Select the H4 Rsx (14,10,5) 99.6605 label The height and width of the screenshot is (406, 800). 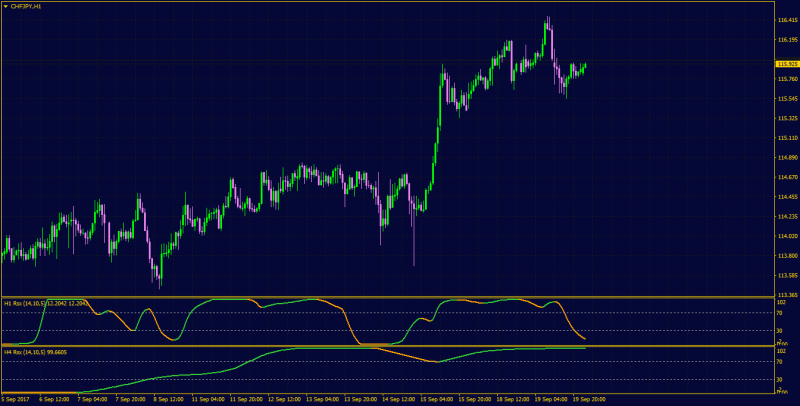(36, 352)
